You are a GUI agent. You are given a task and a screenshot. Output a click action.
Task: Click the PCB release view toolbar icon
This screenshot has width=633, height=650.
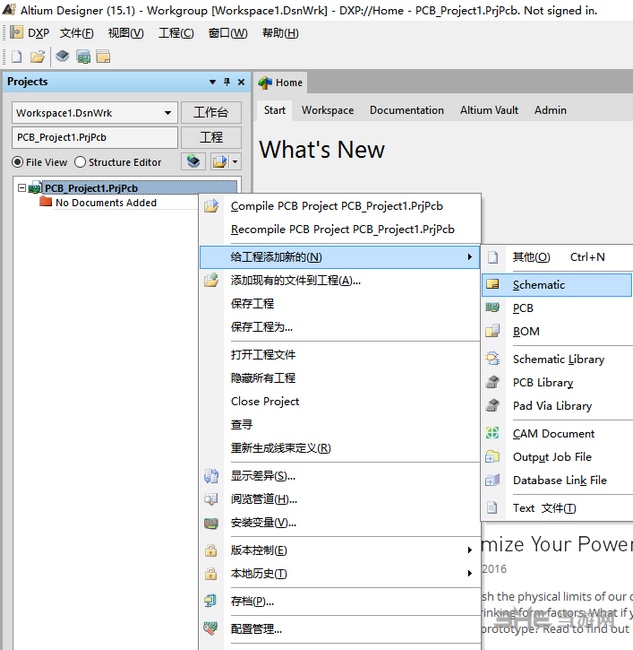(x=83, y=56)
